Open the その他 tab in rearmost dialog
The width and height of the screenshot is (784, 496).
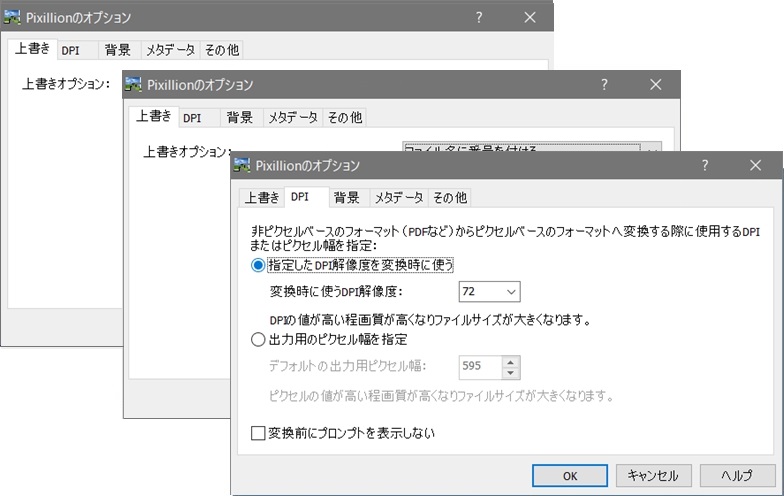(222, 50)
